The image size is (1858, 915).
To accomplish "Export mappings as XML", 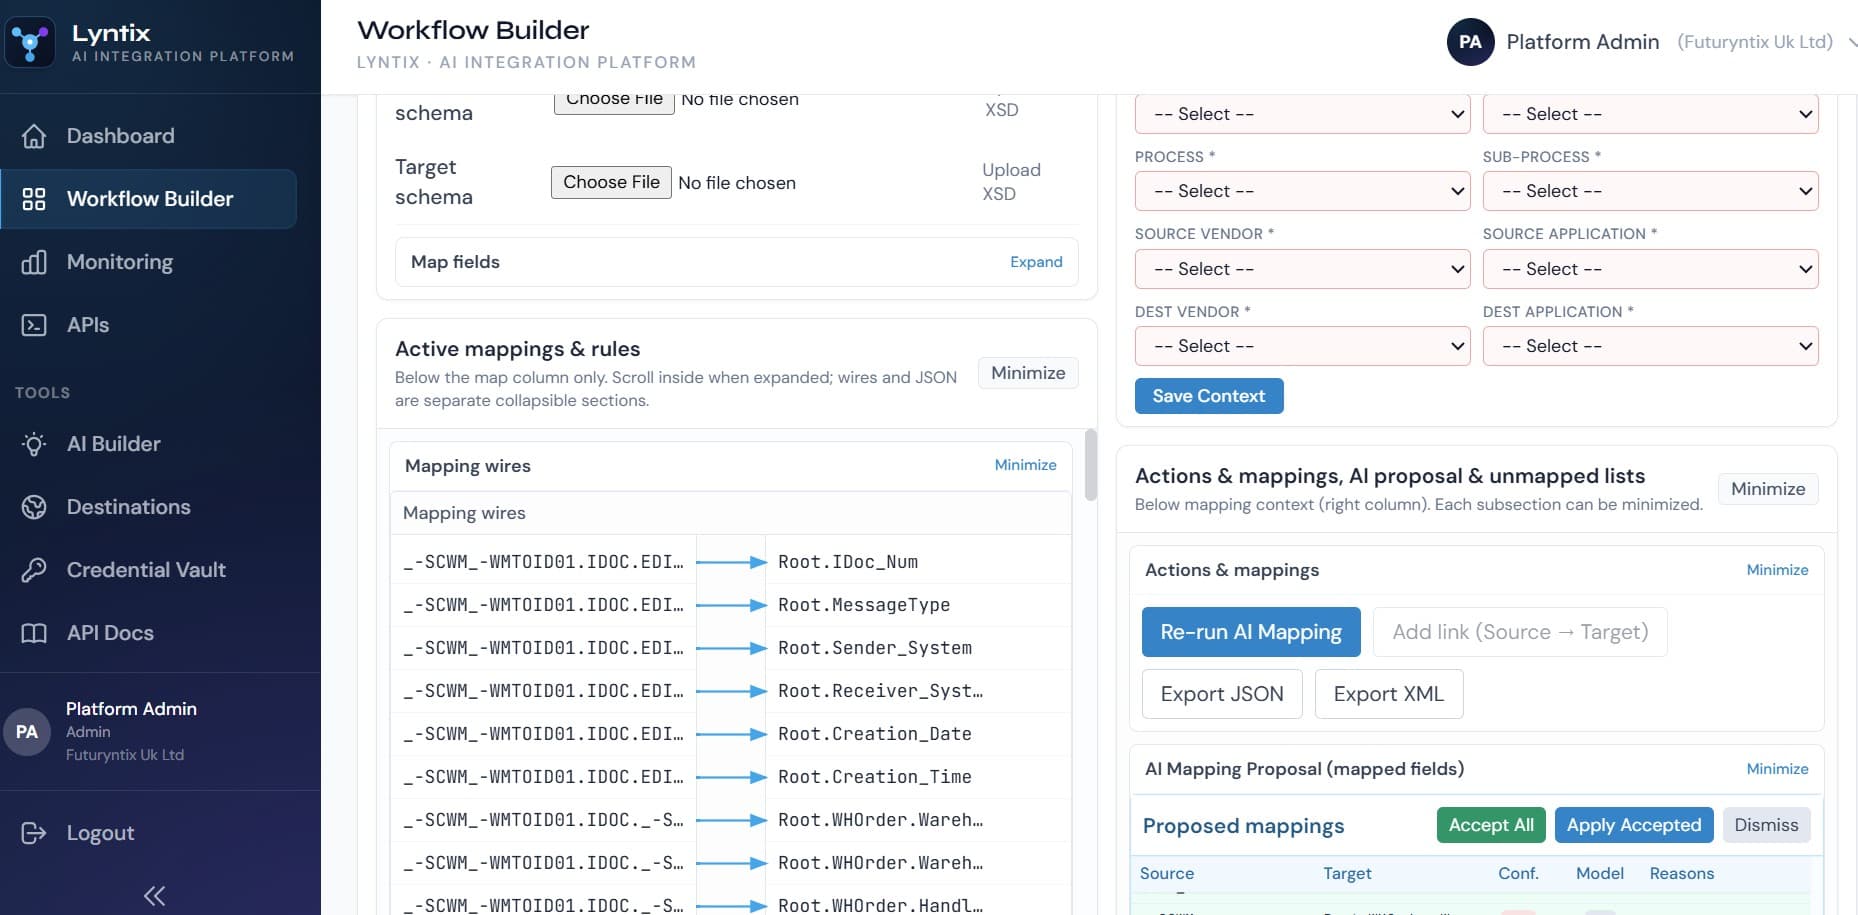I will point(1389,694).
